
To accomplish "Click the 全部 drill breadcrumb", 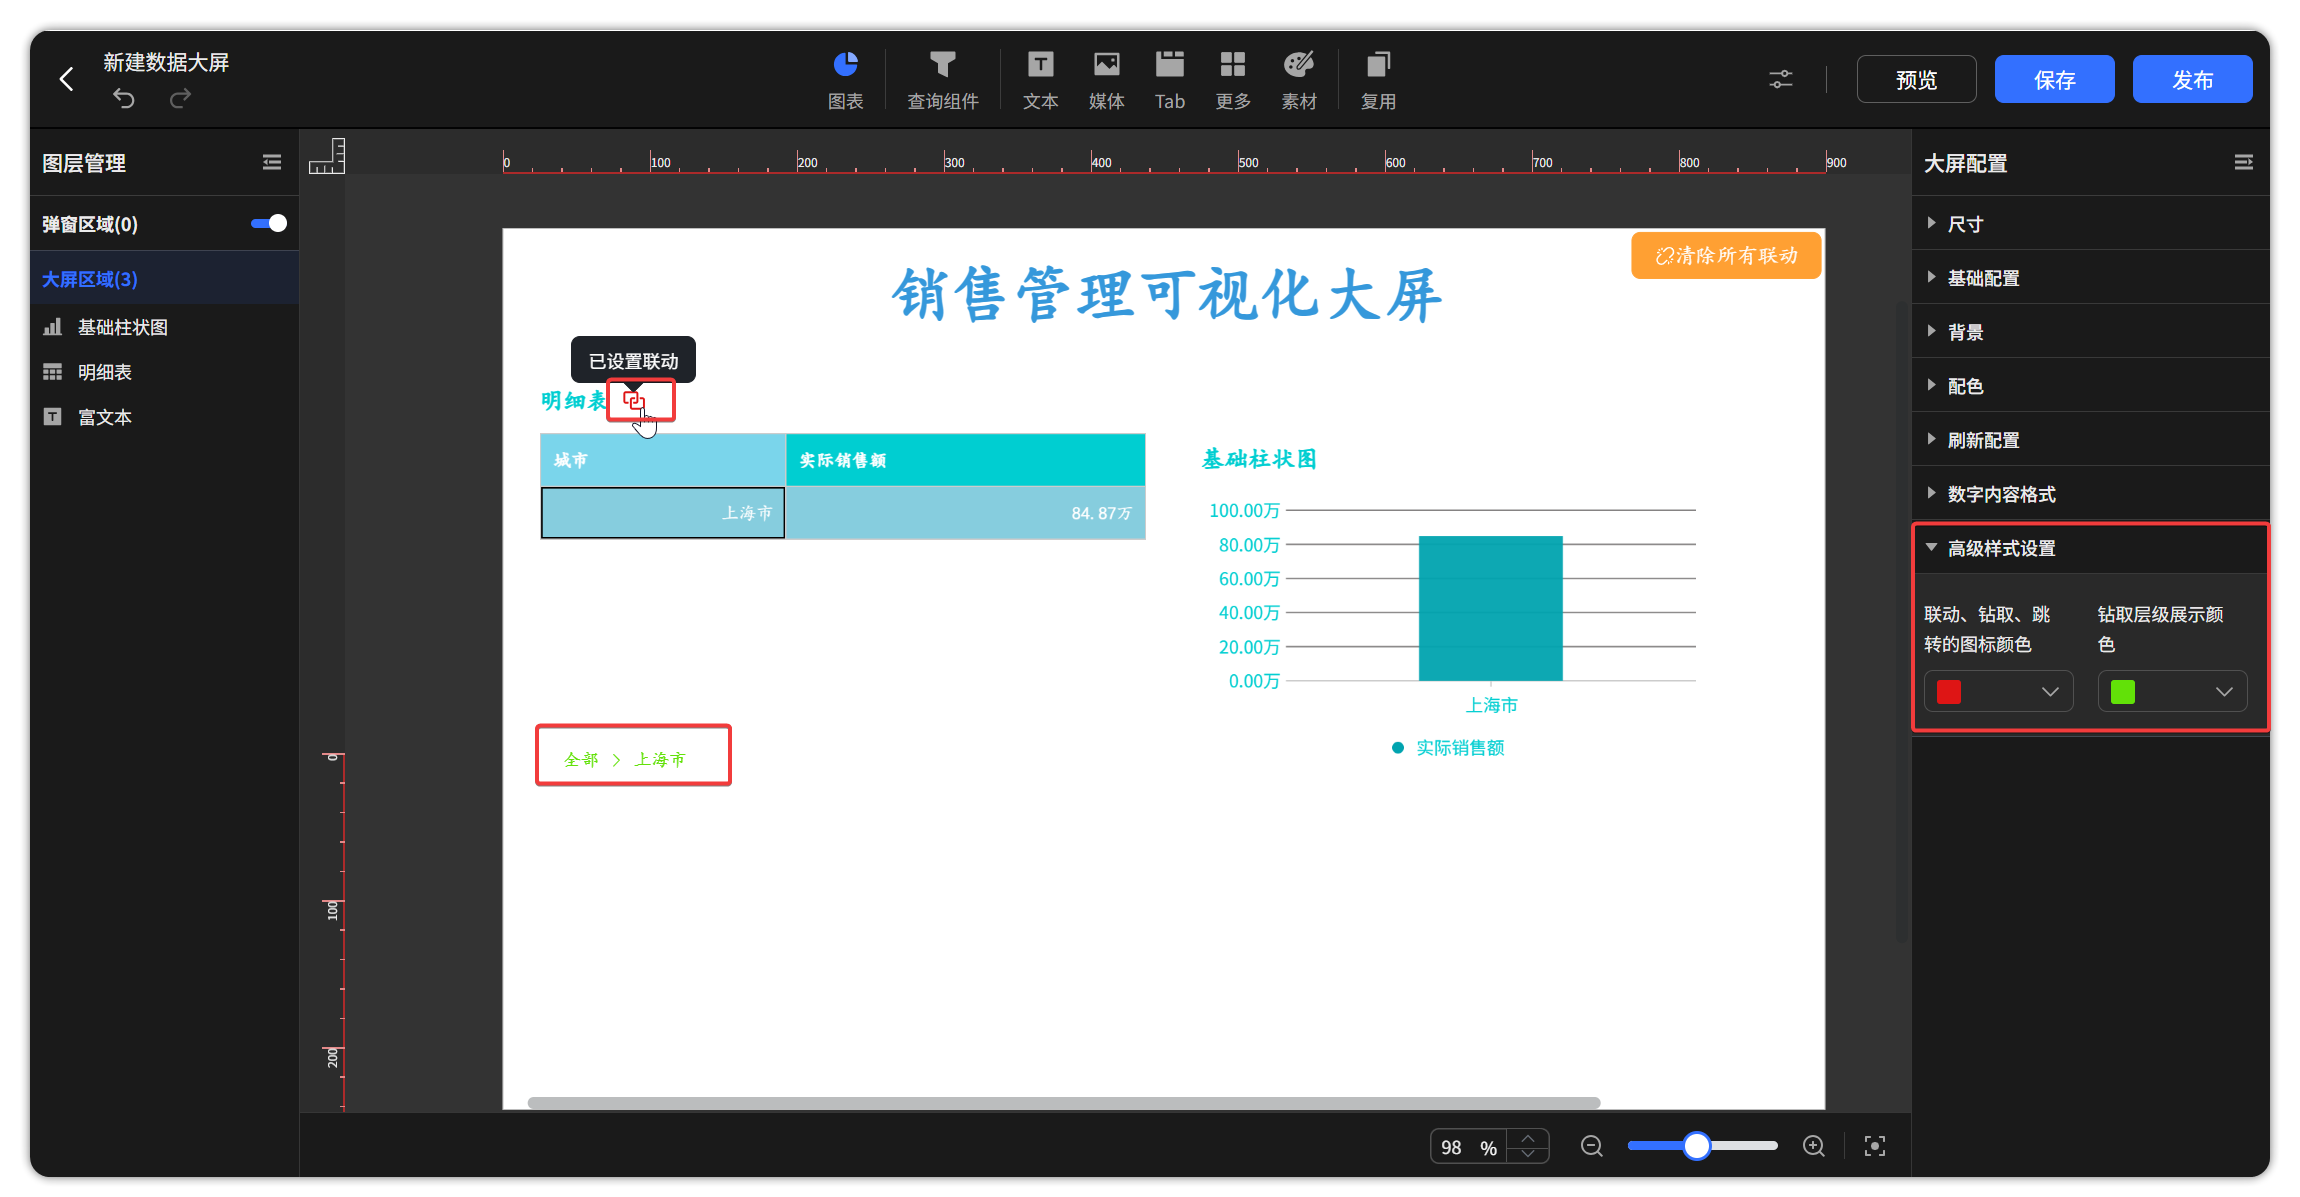I will [581, 759].
